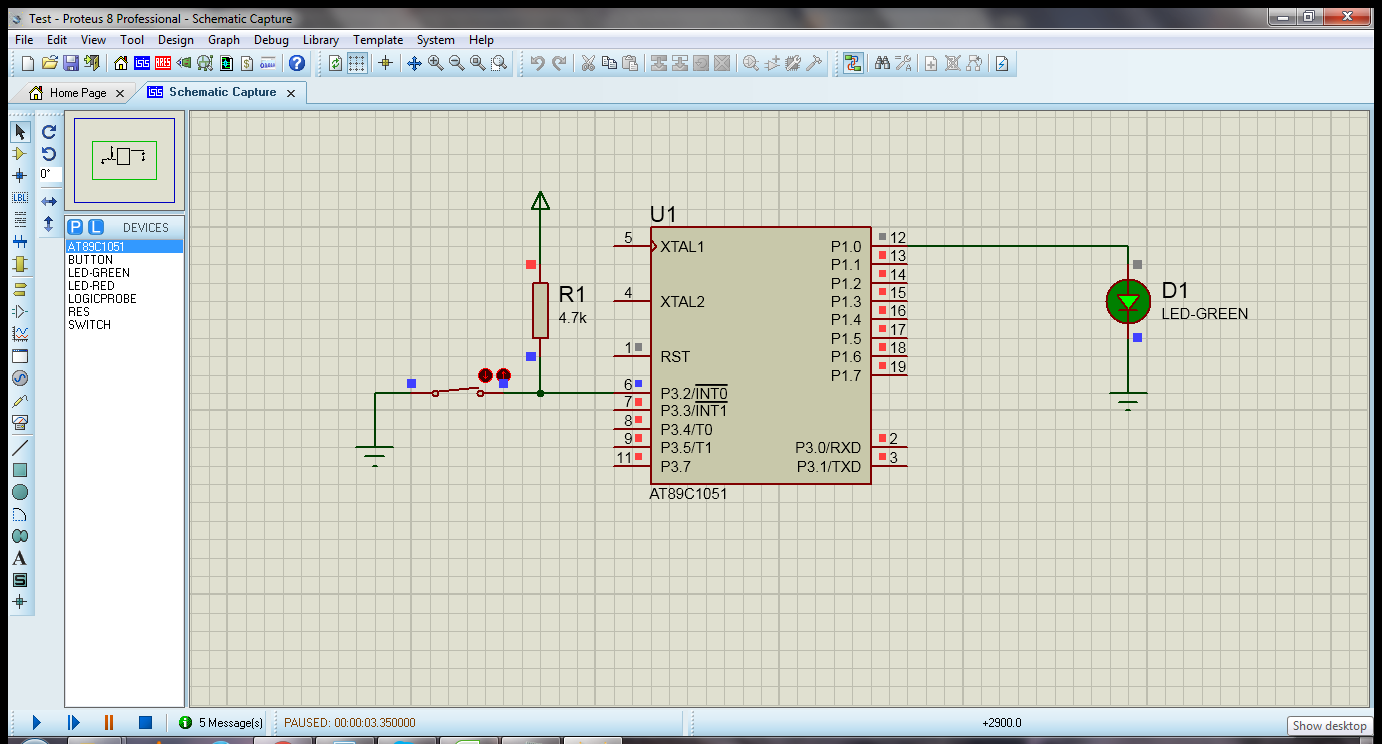Toggle the wire autorouter button
Viewport: 1382px width, 744px height.
(x=853, y=63)
